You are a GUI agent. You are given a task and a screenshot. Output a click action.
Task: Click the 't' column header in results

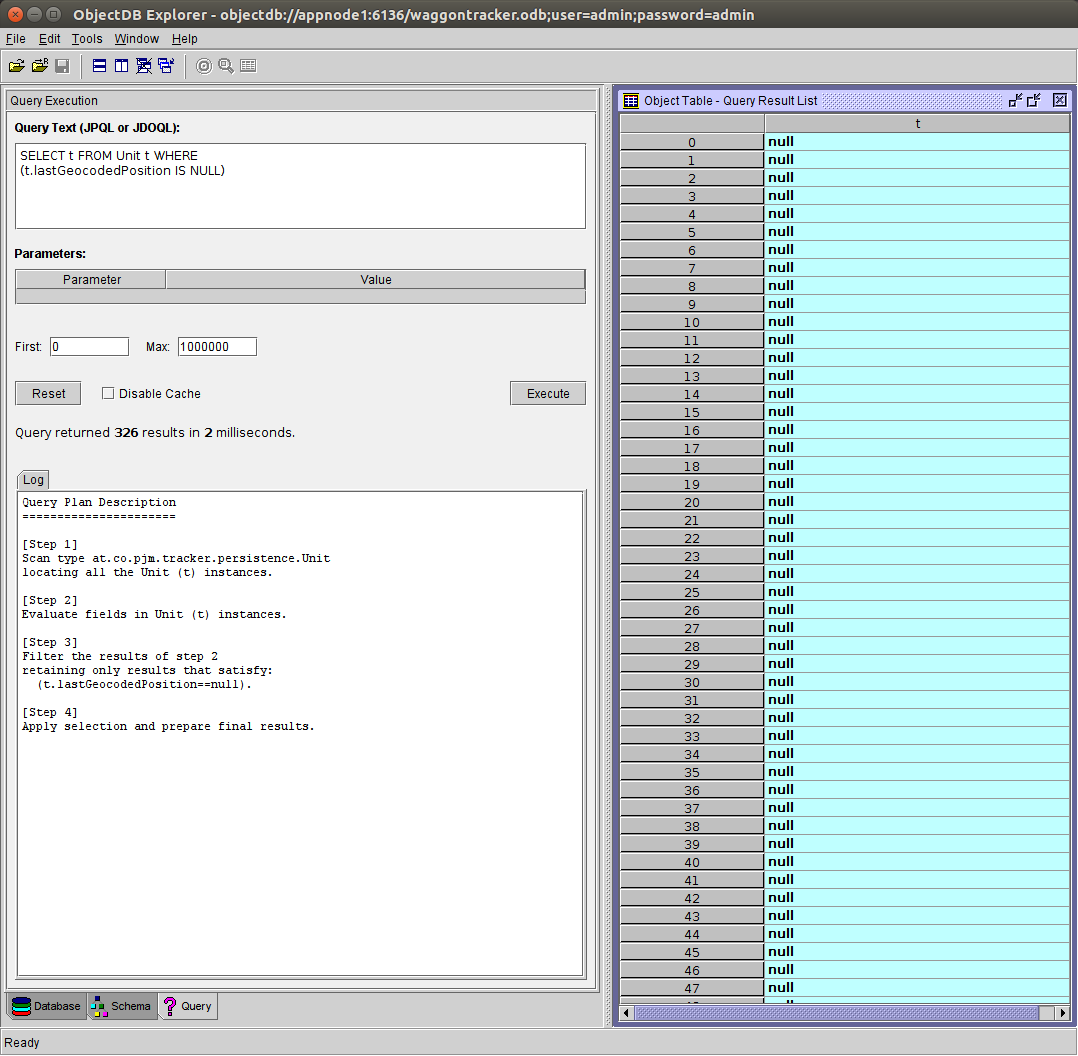click(917, 124)
